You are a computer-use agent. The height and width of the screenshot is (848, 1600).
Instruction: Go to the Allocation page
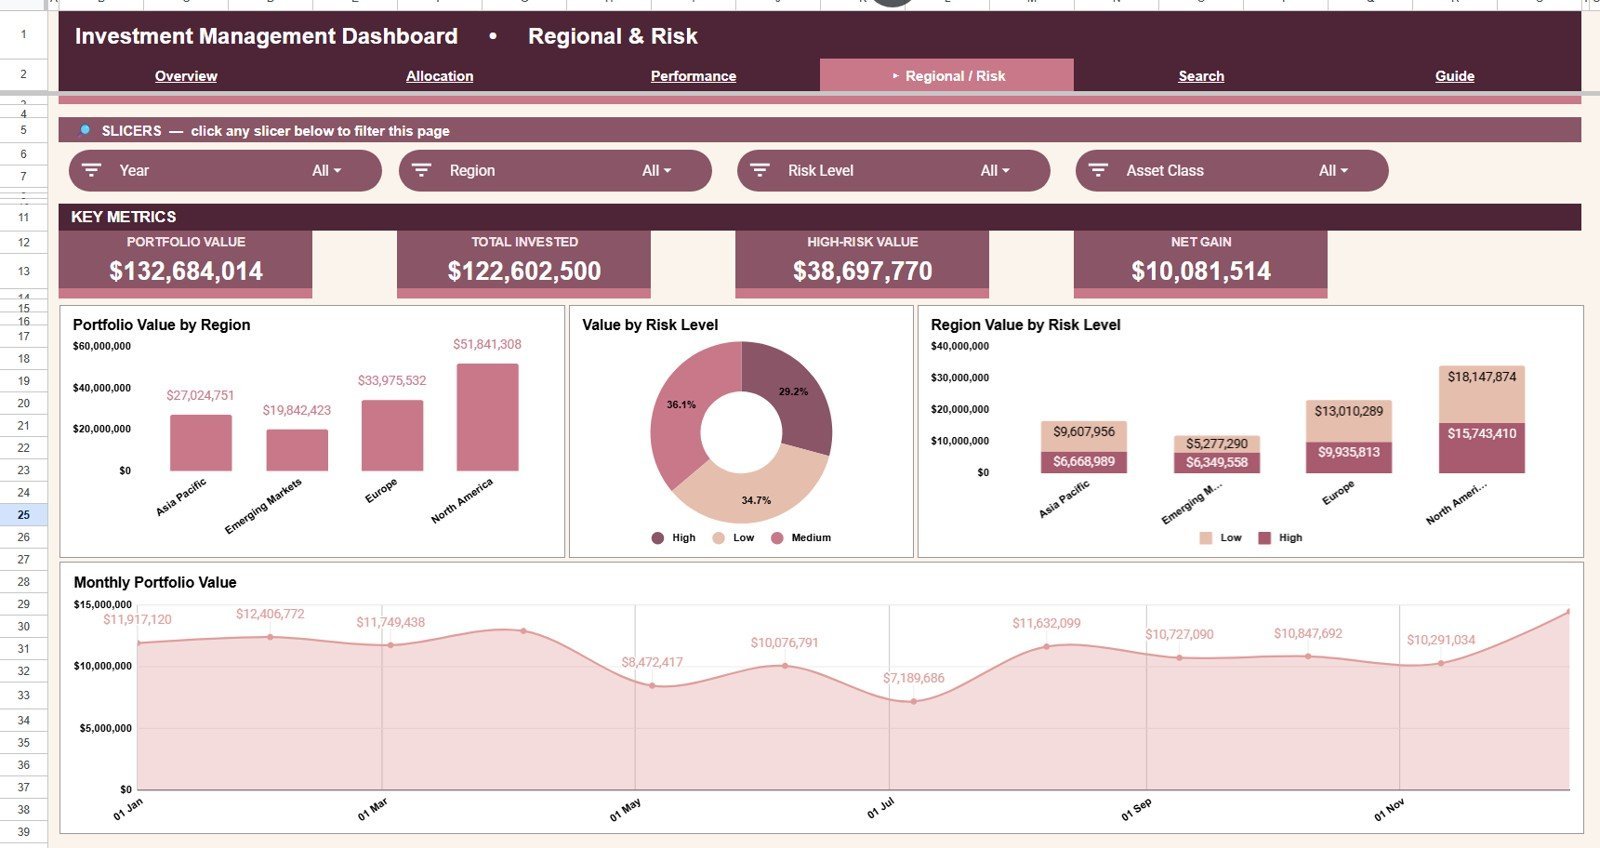[440, 76]
